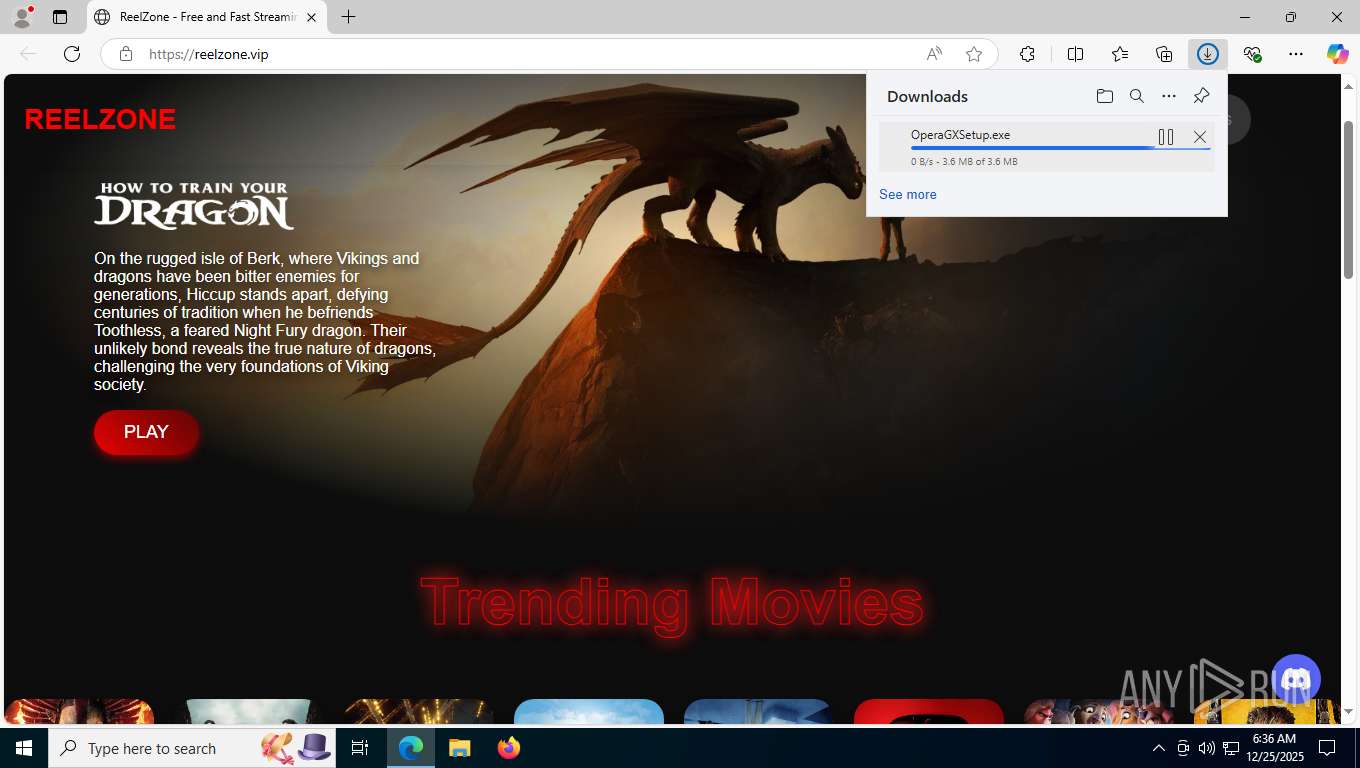The width and height of the screenshot is (1360, 768).
Task: Open the network tray icon
Action: pos(1231,748)
